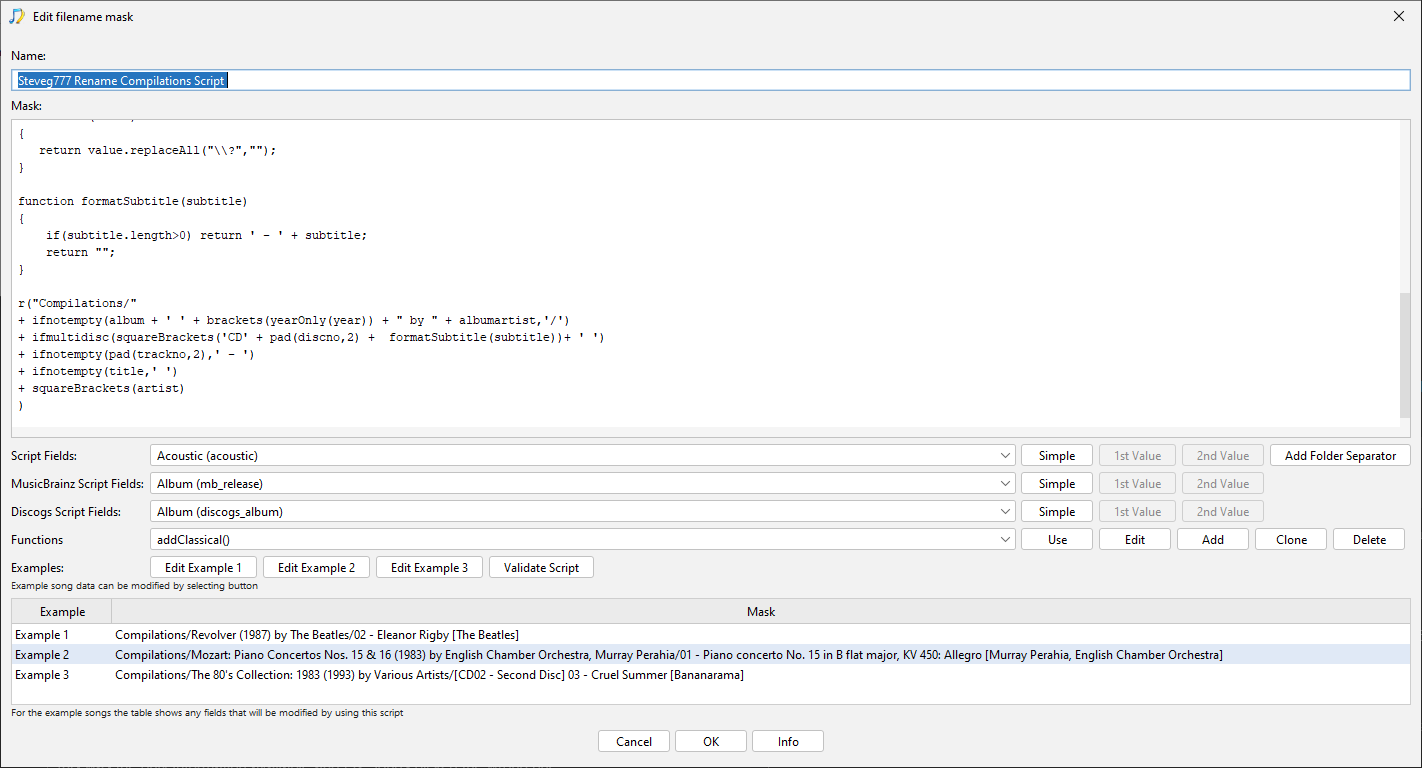Viewport: 1422px width, 768px height.
Task: Click the app icon in the title bar
Action: [17, 16]
